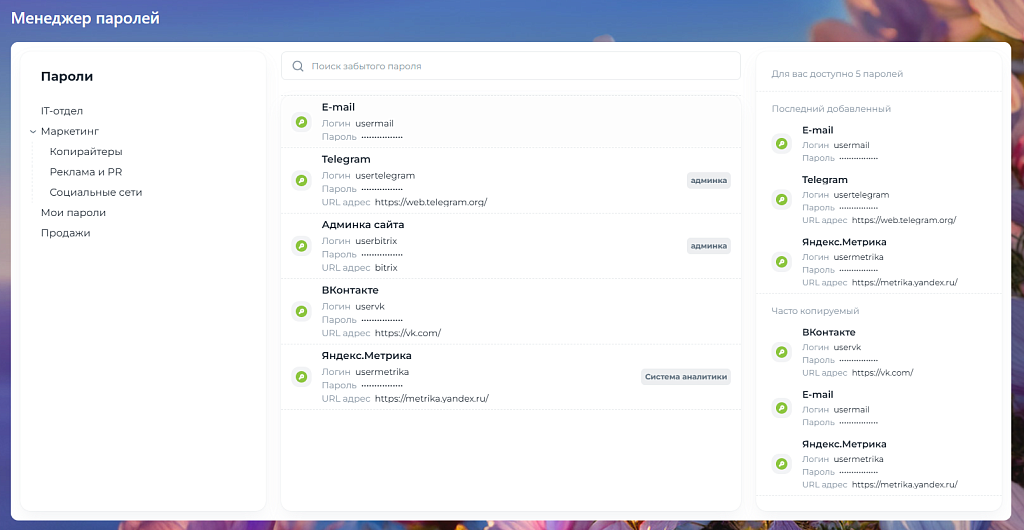Open the Продажи folder
1024x530 pixels.
(x=66, y=233)
